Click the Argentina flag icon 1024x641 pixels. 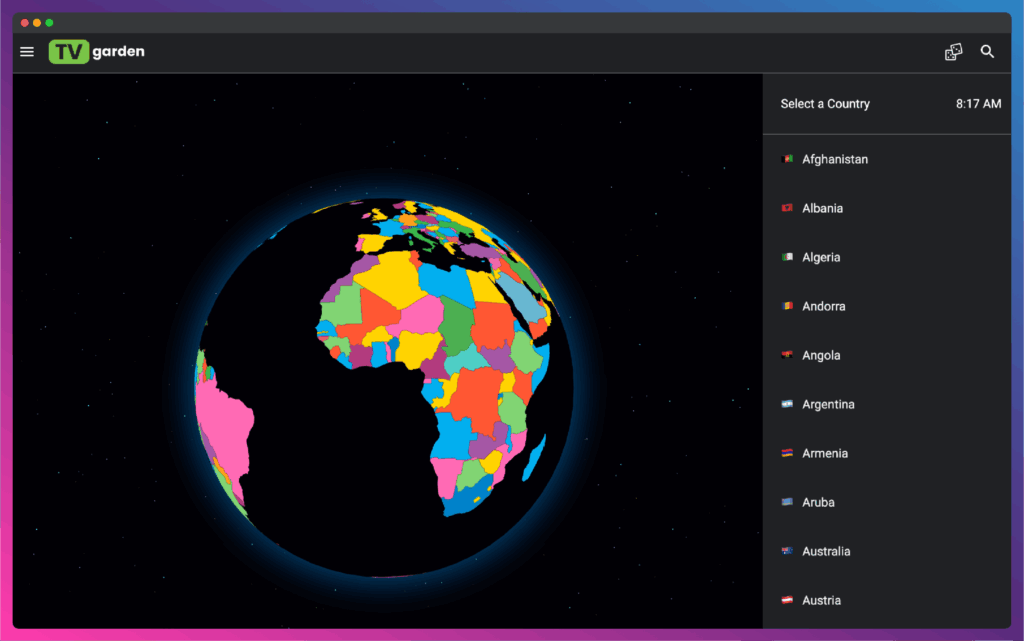pos(787,404)
